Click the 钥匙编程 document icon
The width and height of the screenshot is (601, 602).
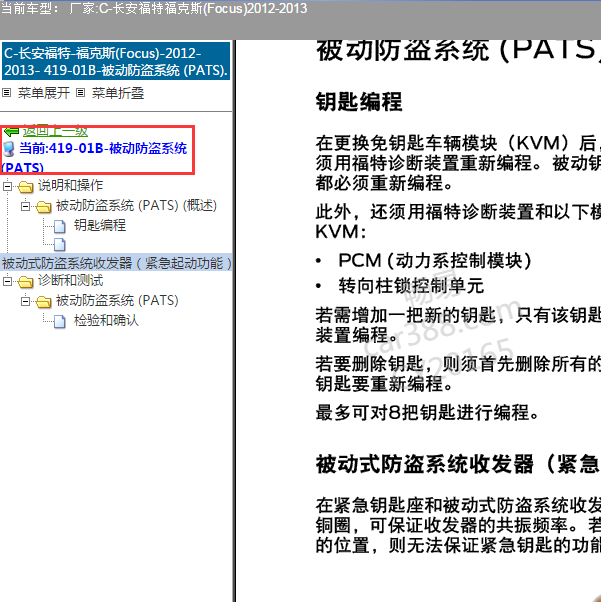tap(60, 226)
